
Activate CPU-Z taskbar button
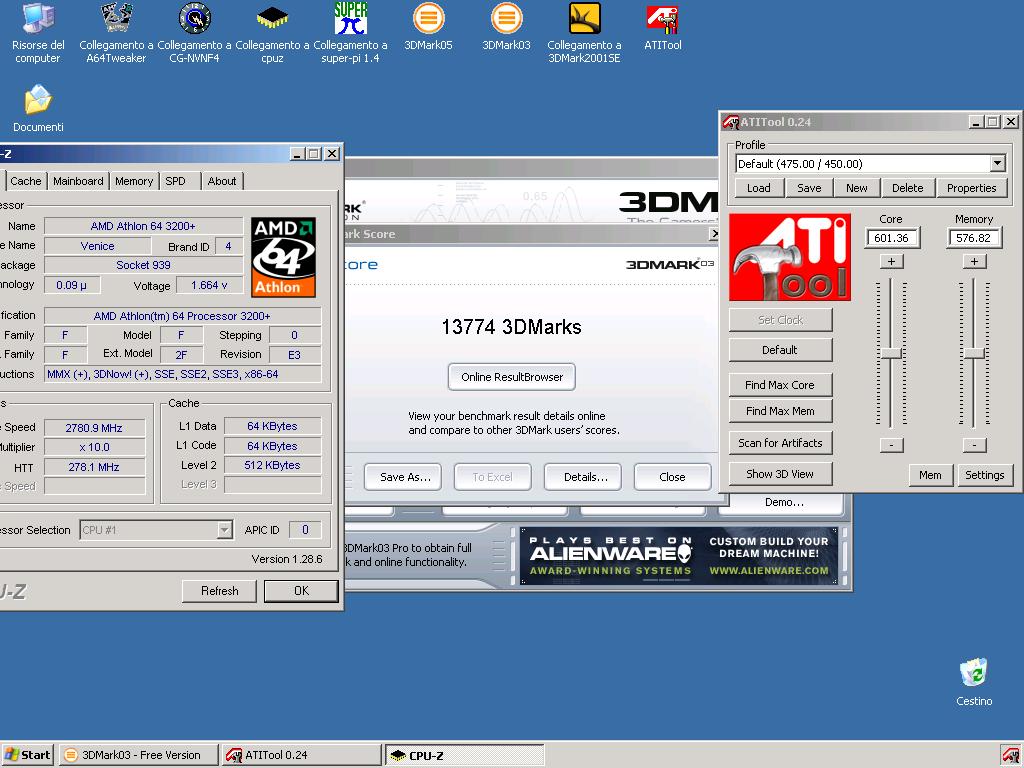[464, 755]
